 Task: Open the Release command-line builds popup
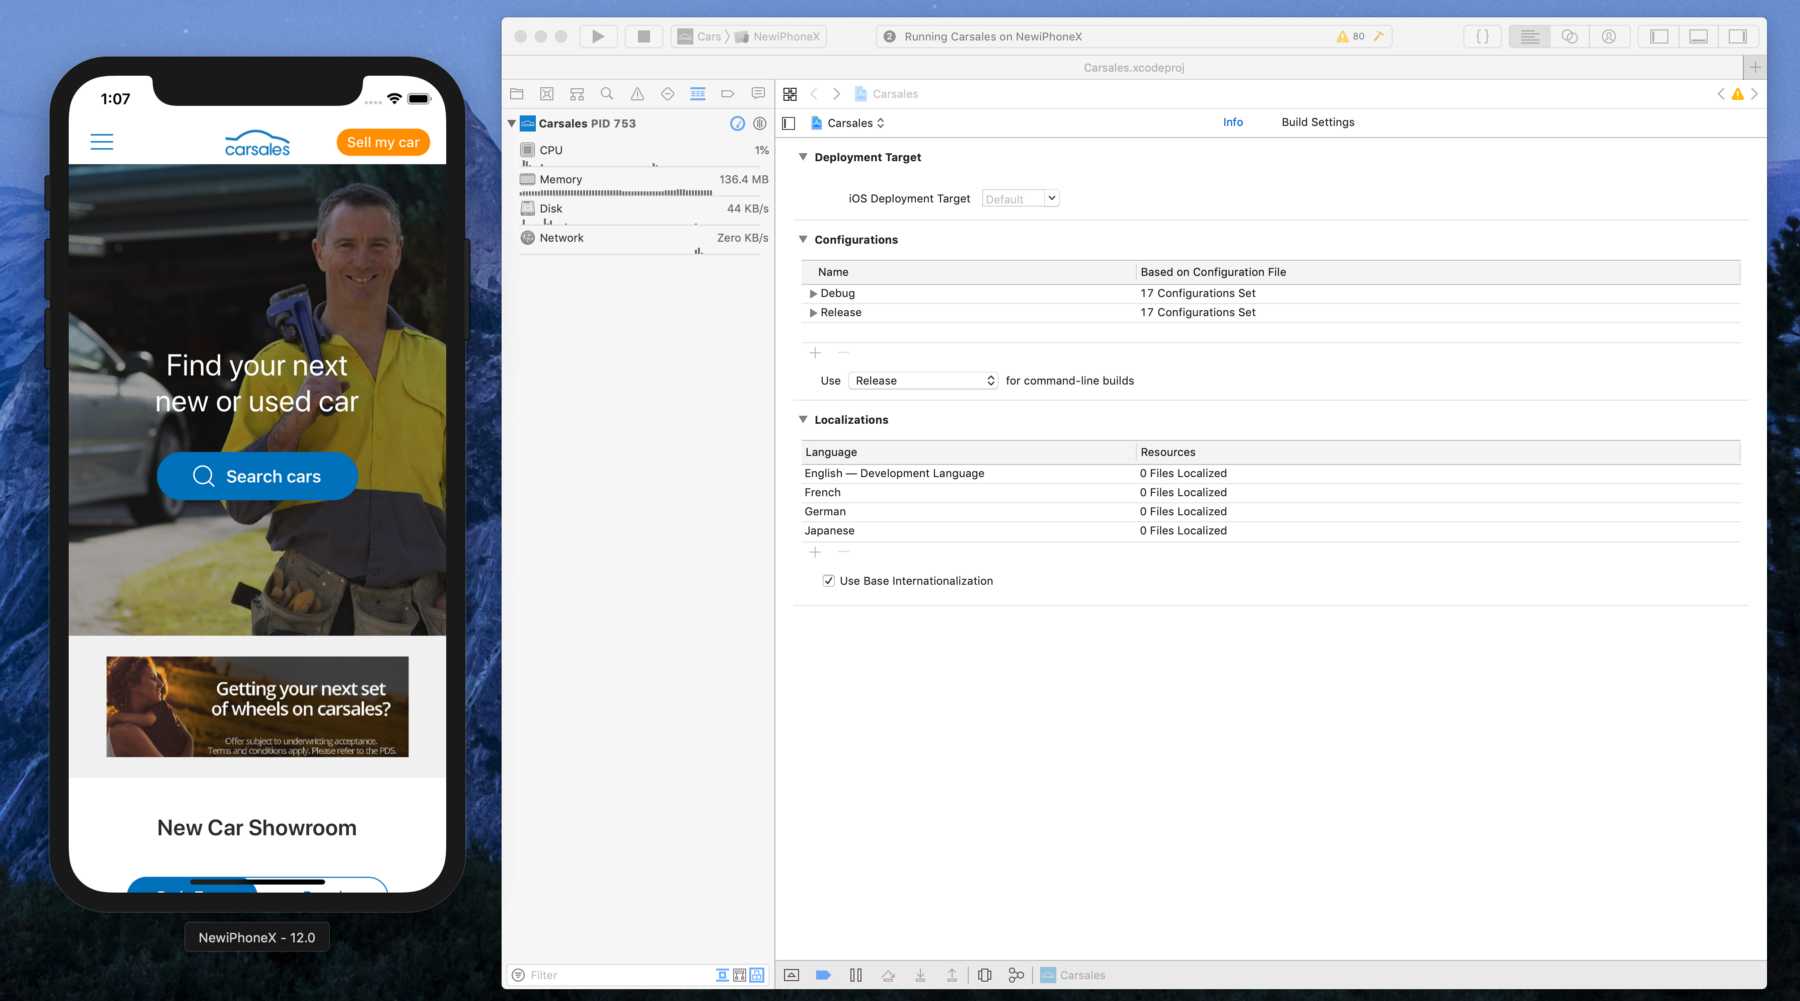(x=923, y=381)
